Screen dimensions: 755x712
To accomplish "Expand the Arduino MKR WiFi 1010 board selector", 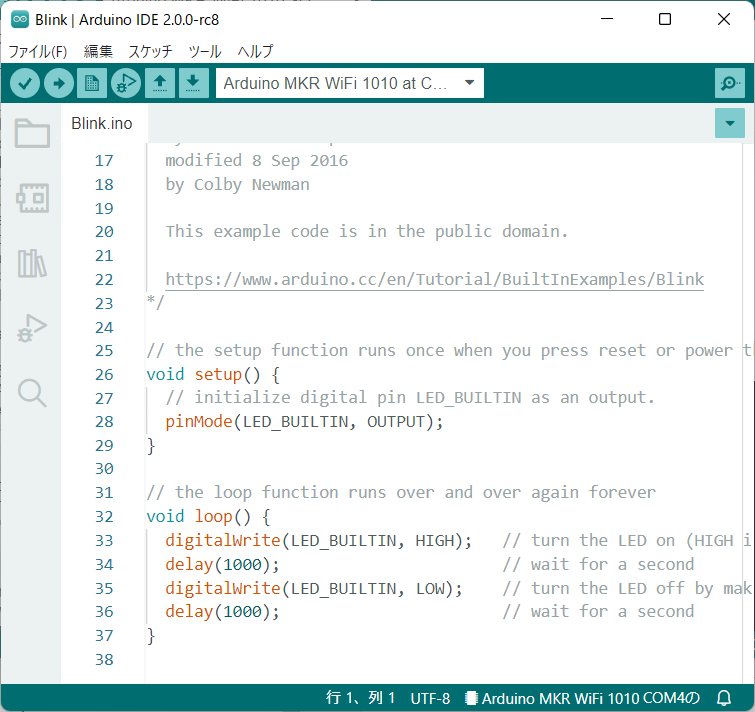I will click(x=349, y=84).
